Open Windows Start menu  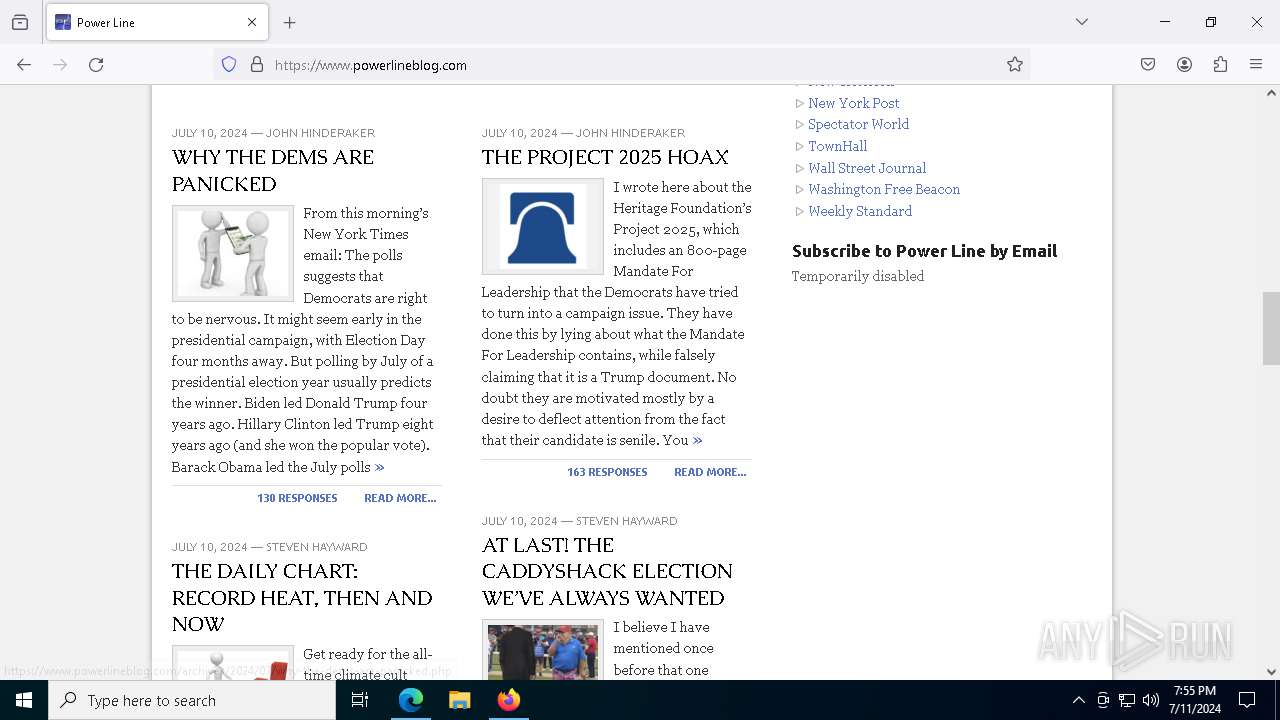pos(24,700)
